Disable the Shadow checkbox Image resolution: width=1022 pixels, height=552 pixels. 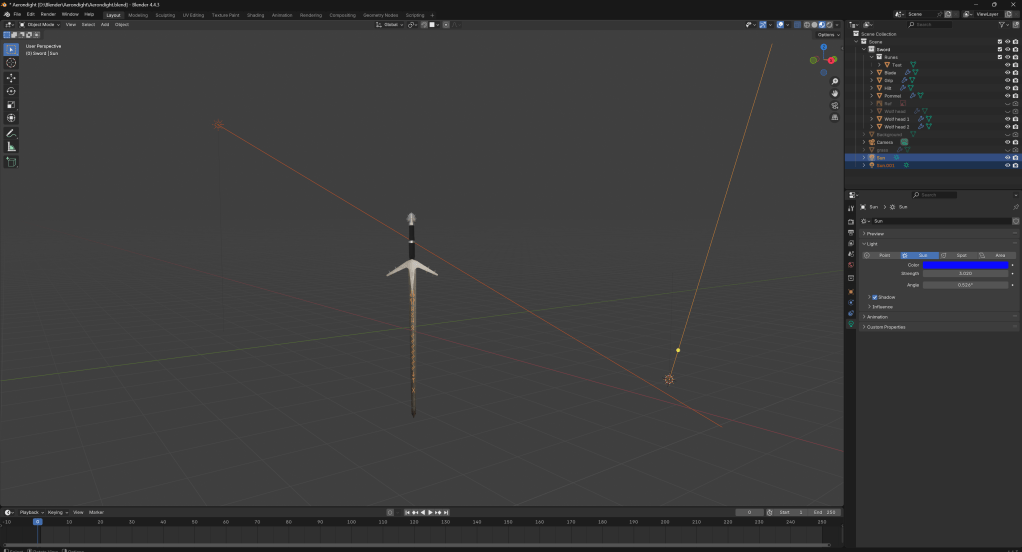coord(874,297)
